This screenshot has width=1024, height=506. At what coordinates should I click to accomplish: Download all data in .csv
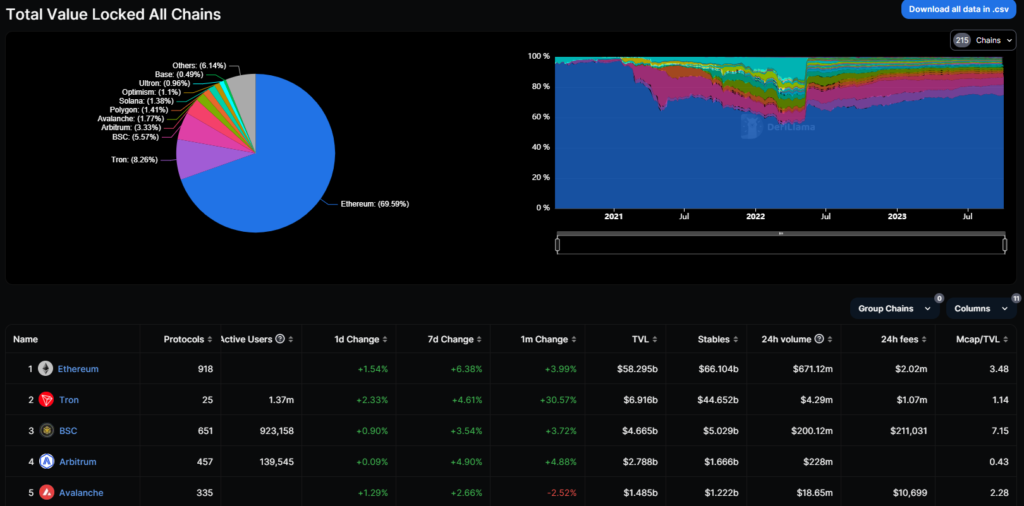958,9
